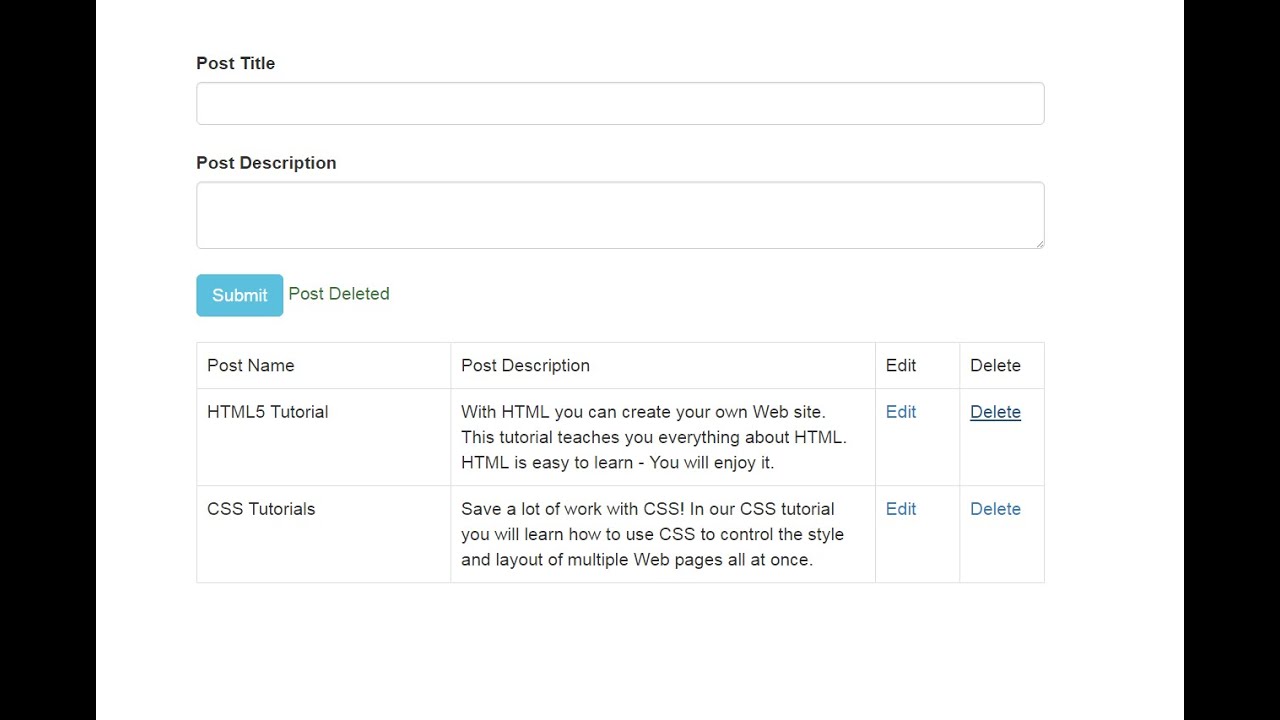Click the Post Title input field
The height and width of the screenshot is (720, 1280).
tap(620, 104)
